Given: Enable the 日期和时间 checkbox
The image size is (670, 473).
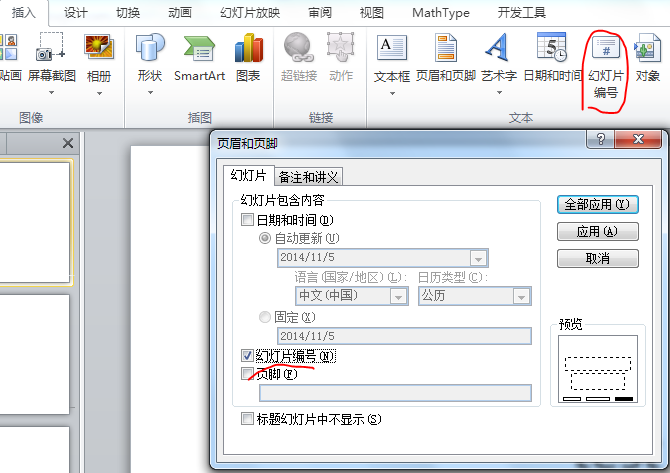Looking at the screenshot, I should [x=247, y=220].
